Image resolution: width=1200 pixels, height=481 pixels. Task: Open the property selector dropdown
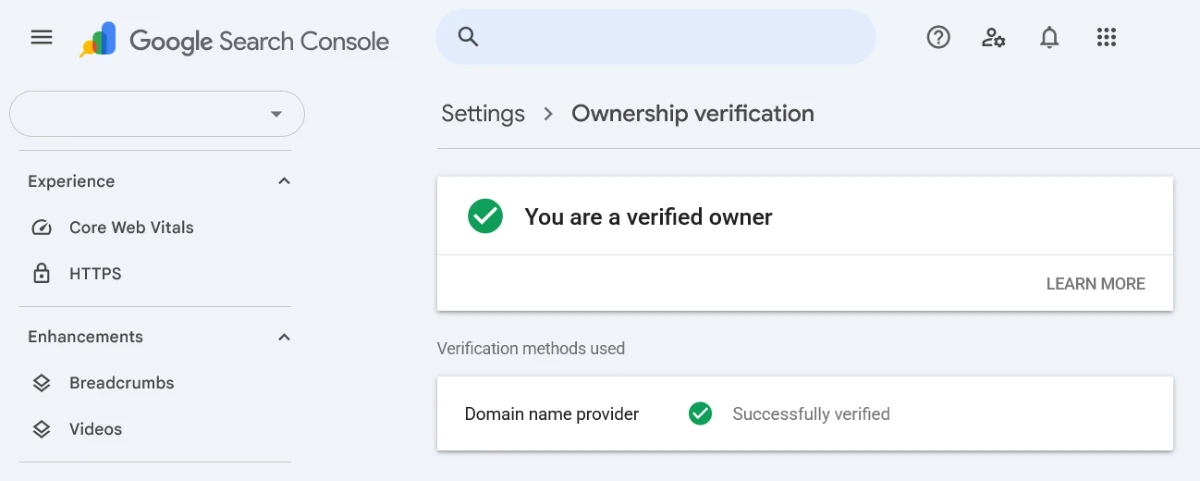click(157, 114)
